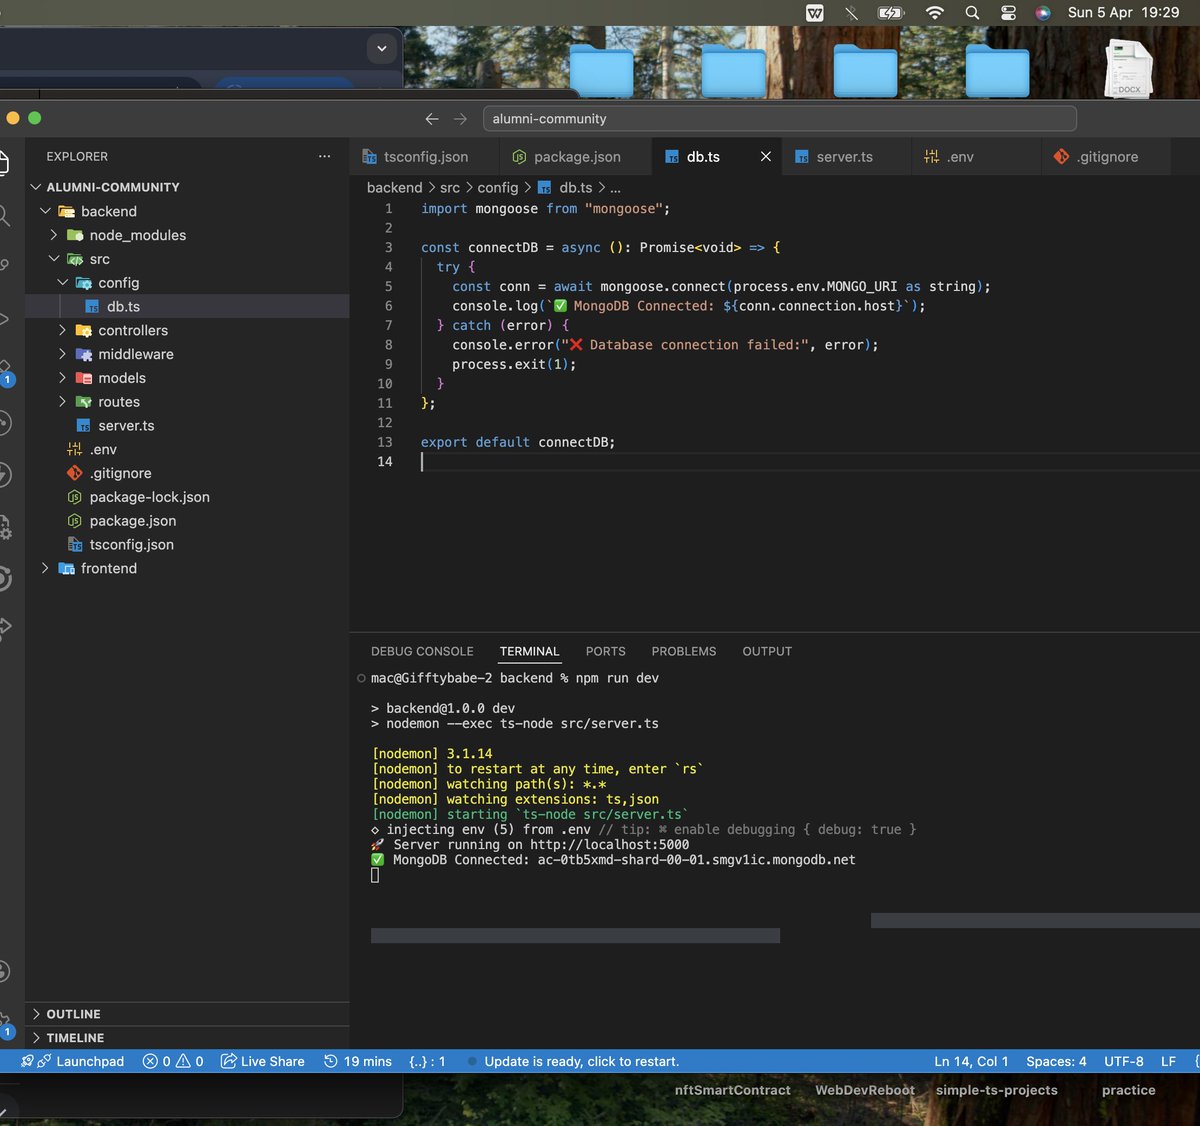This screenshot has width=1200, height=1126.
Task: Switch to the server.ts editor tab
Action: coord(844,157)
